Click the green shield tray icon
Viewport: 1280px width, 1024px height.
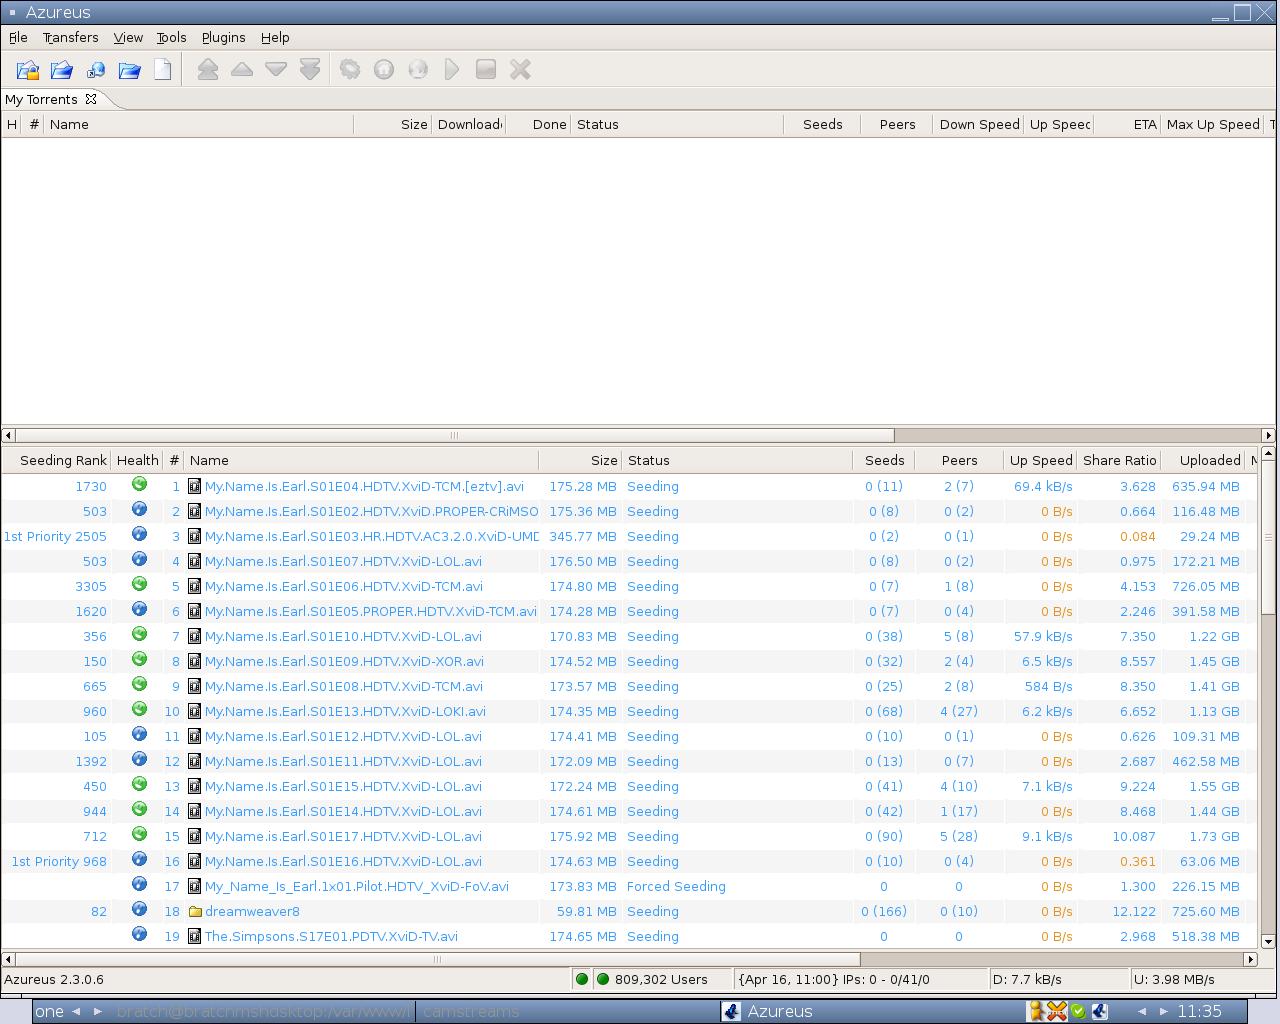pyautogui.click(x=1078, y=1011)
